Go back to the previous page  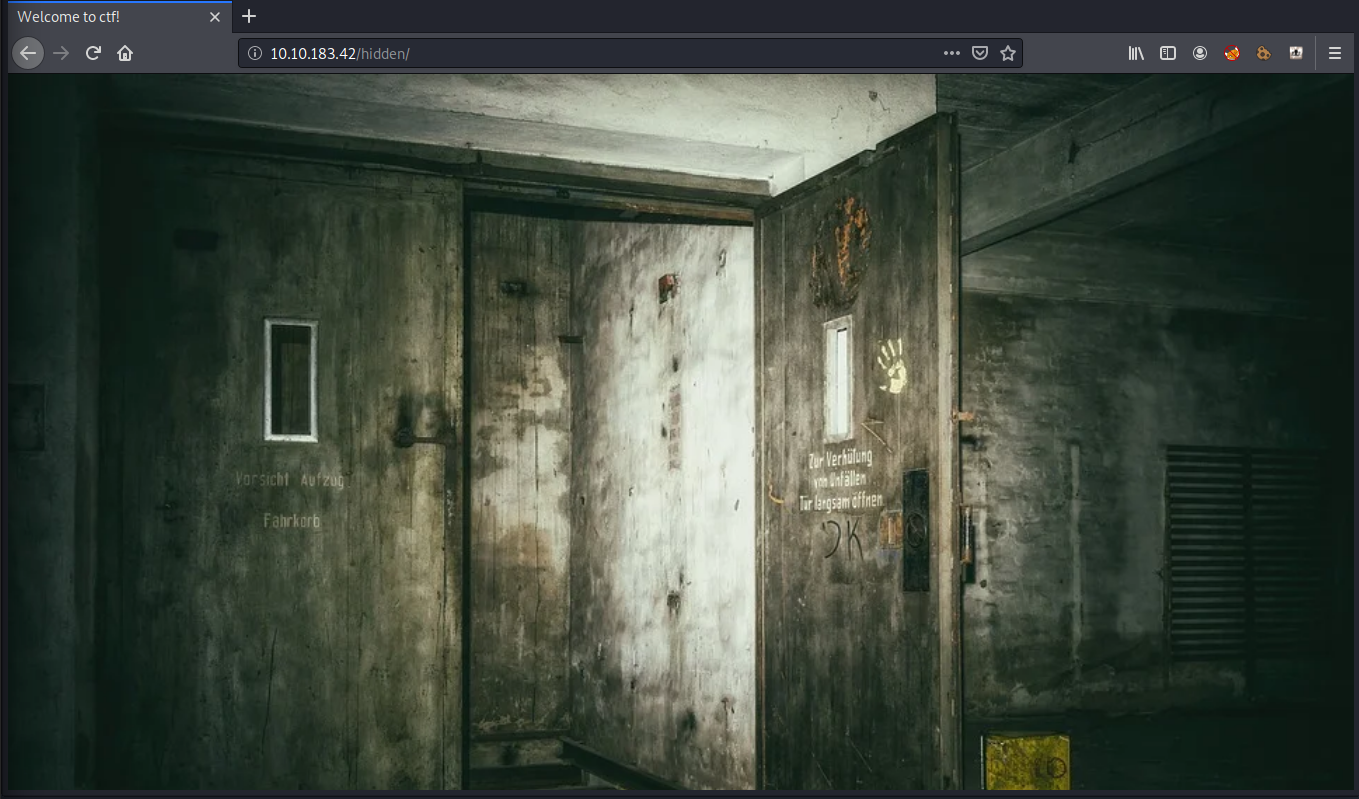[x=28, y=53]
